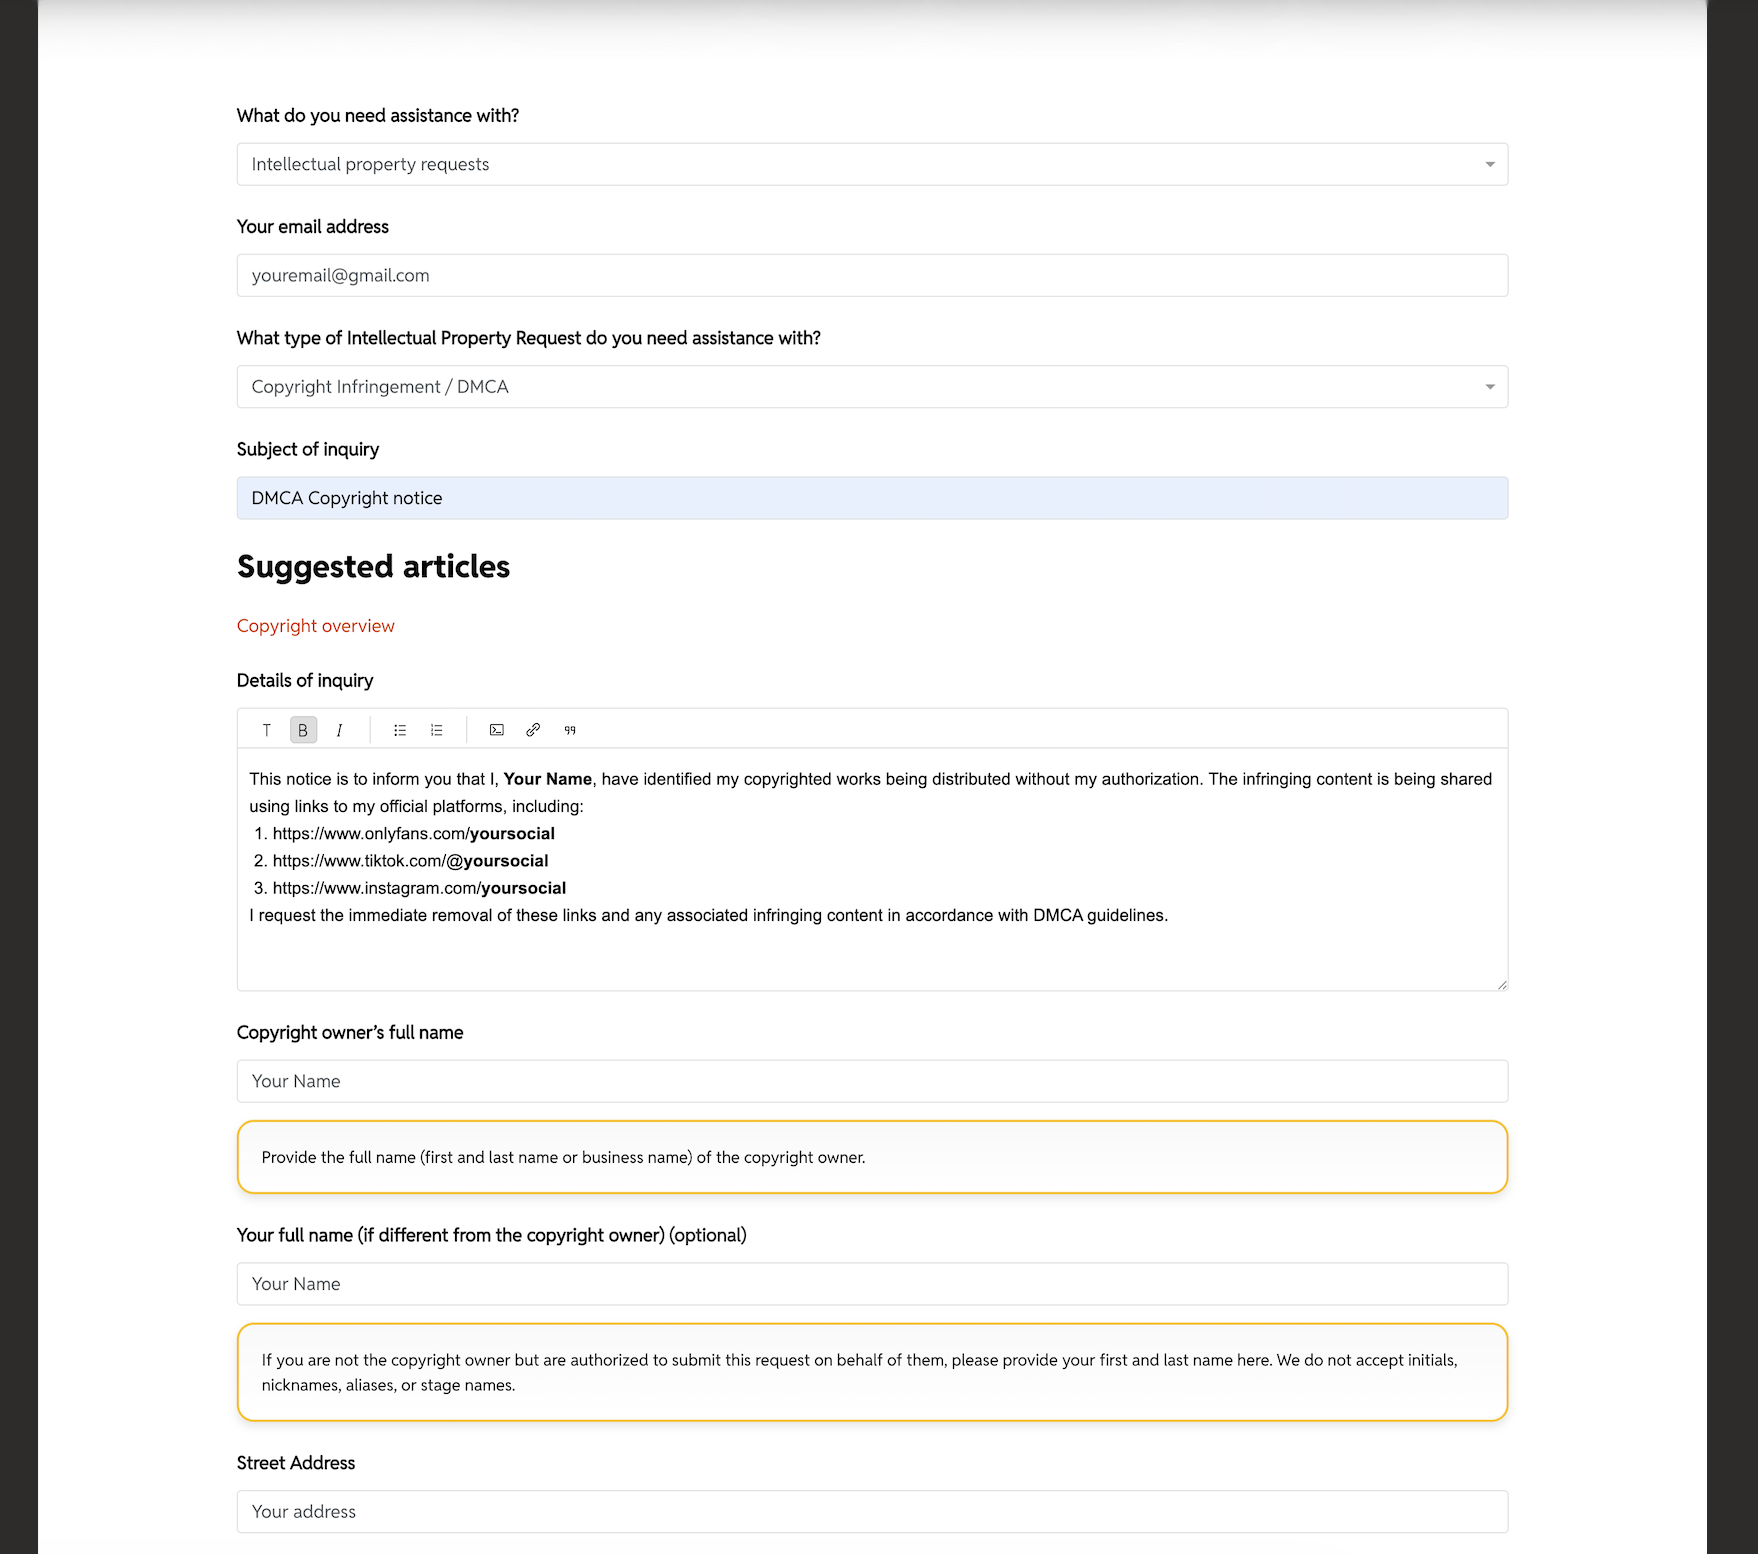Insert a block quote

point(570,730)
